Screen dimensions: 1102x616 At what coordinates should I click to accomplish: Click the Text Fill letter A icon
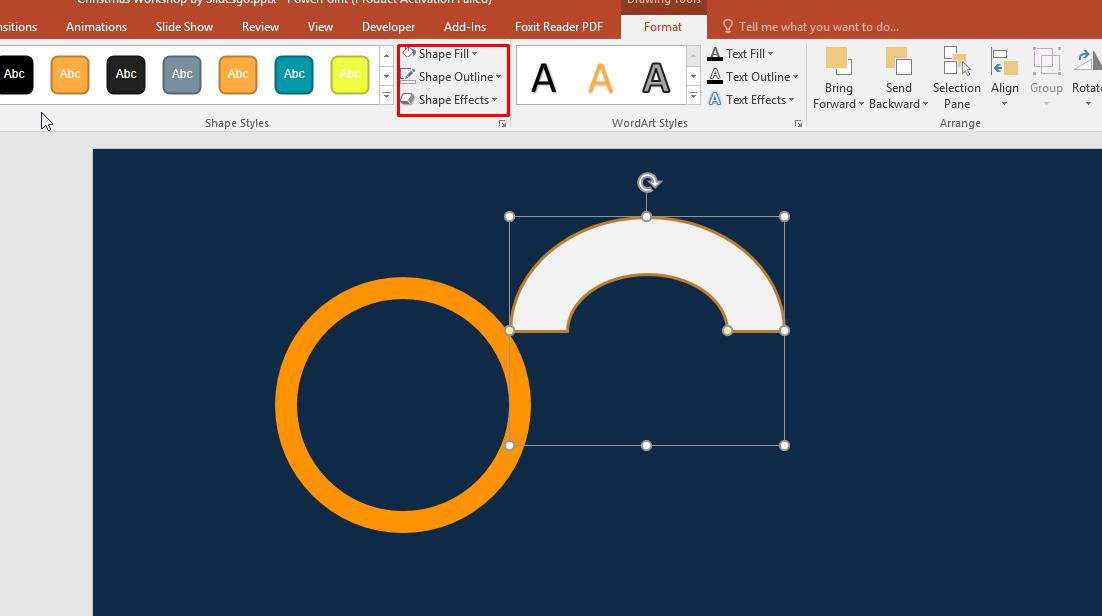(715, 53)
